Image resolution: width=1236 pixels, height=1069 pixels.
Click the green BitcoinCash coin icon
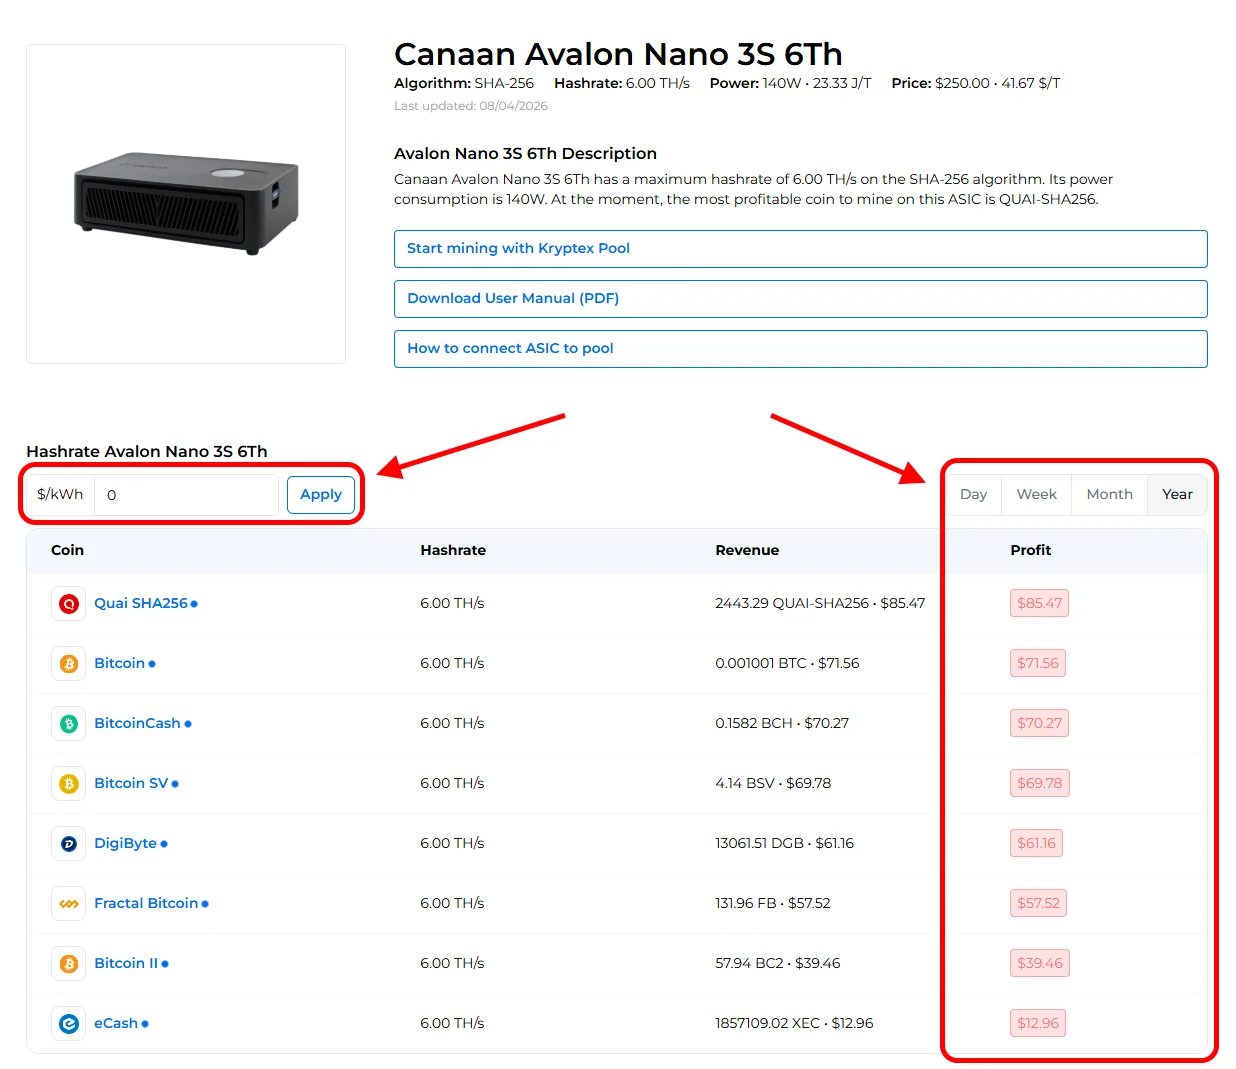(x=68, y=724)
